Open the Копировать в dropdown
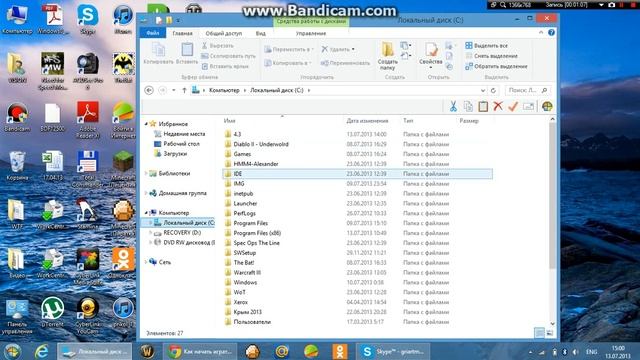The image size is (640, 360). click(x=288, y=63)
